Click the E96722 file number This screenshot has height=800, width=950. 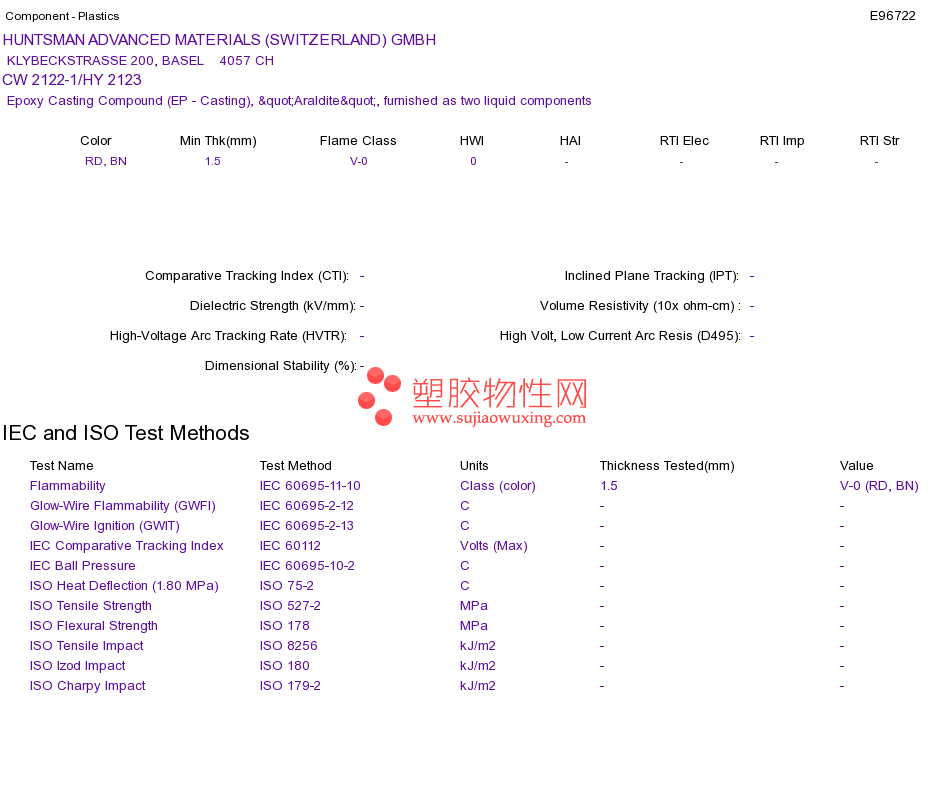[x=892, y=16]
